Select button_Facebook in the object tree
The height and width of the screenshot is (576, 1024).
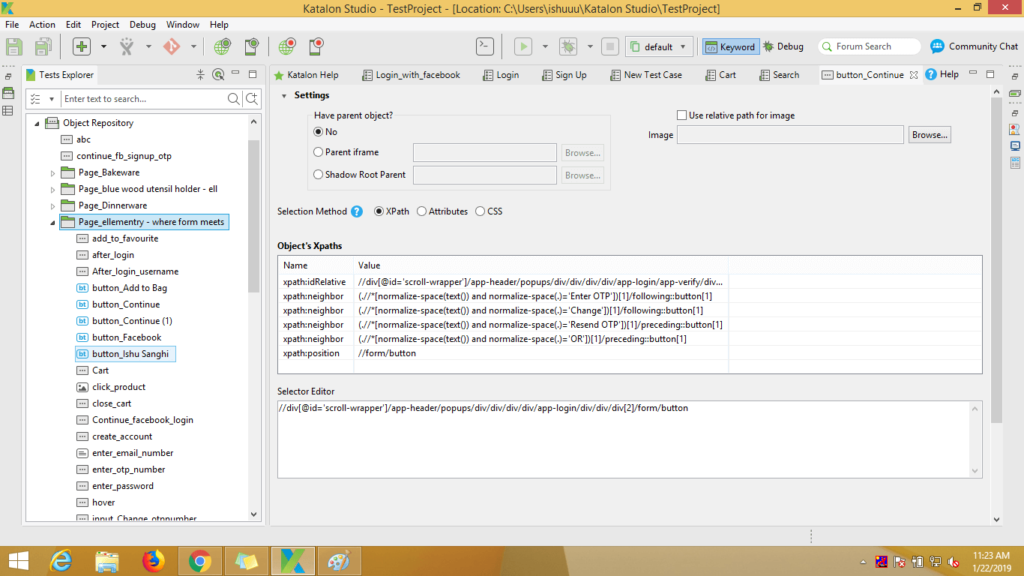coord(126,338)
